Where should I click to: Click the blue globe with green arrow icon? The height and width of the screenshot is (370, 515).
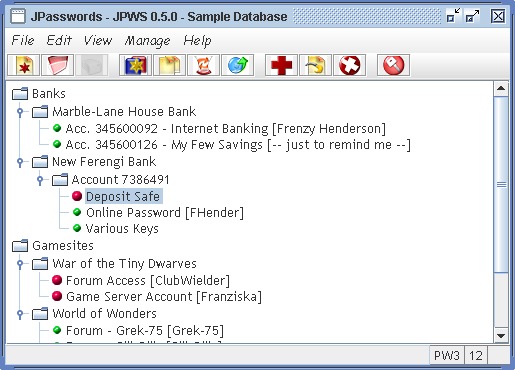[238, 65]
